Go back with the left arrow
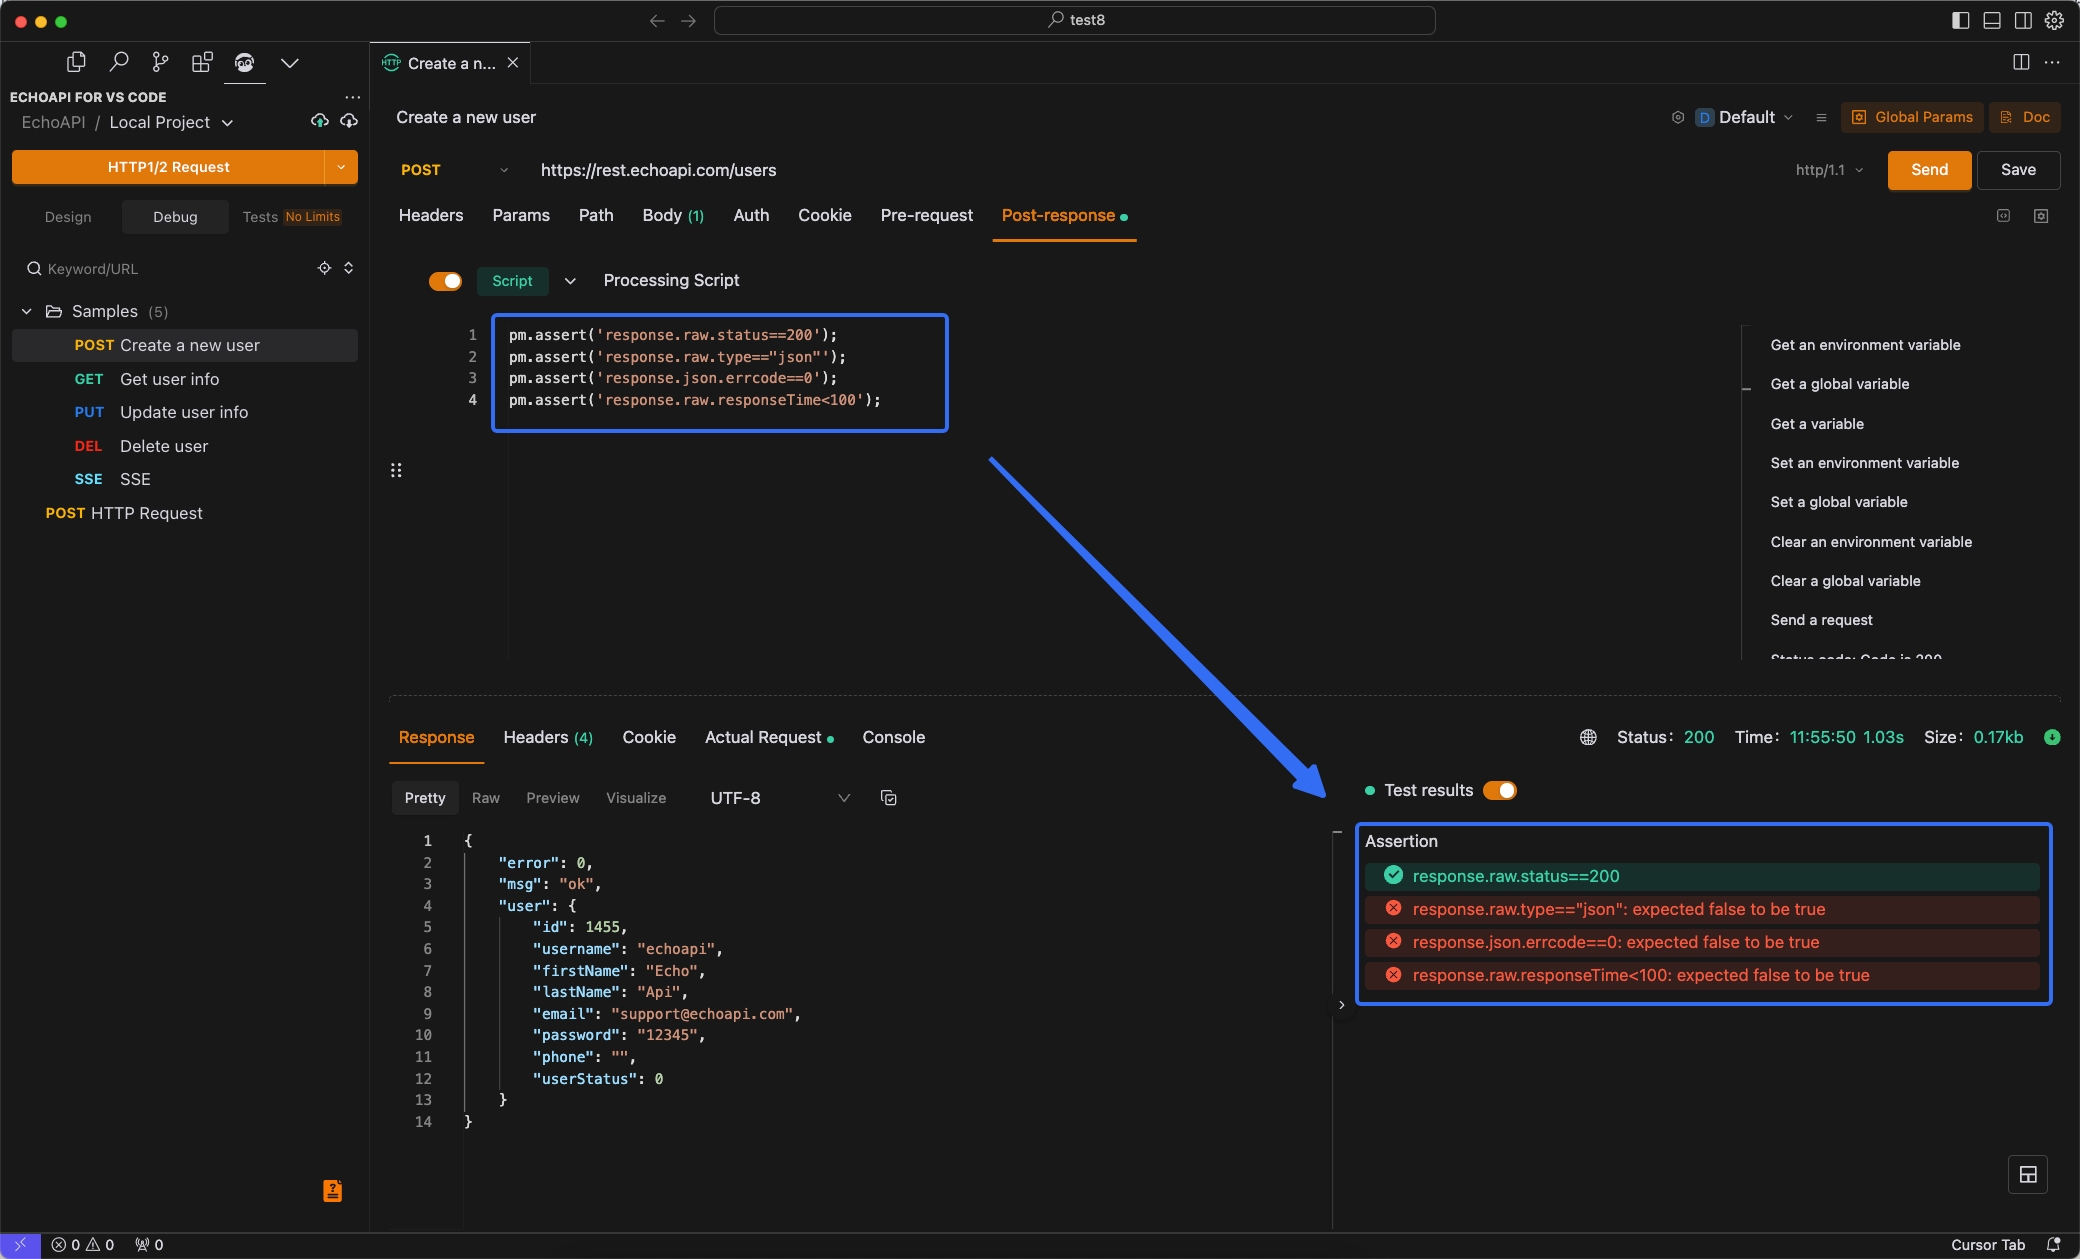Screen dimensions: 2080x1259 tap(657, 20)
